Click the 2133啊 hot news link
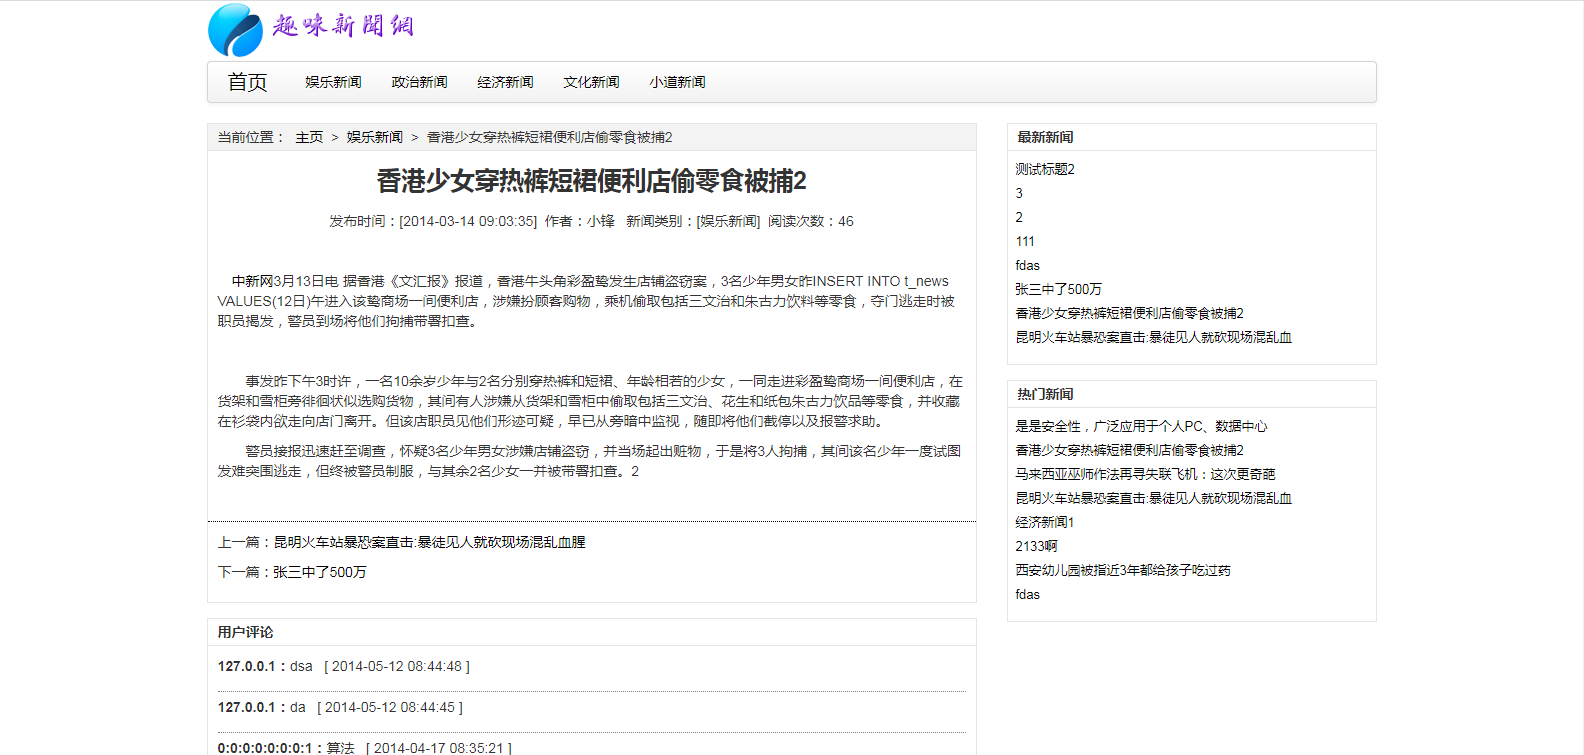Viewport: 1584px width, 755px height. (1036, 546)
